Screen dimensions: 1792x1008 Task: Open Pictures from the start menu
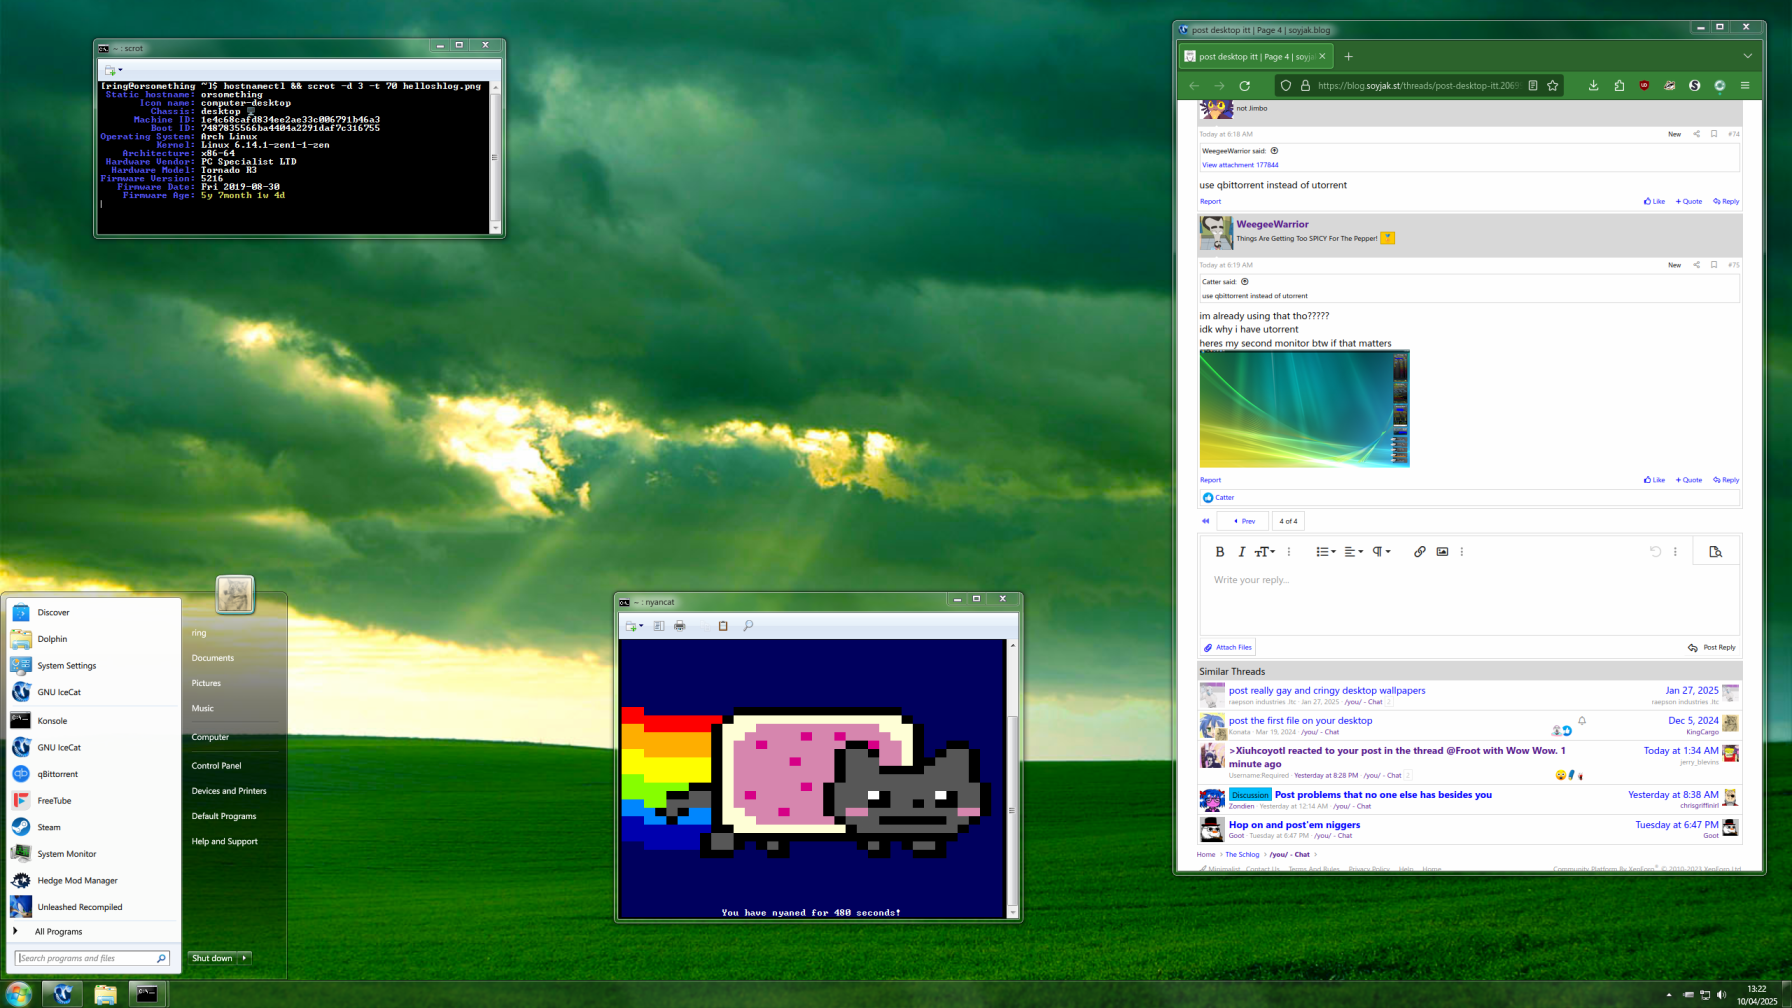click(x=206, y=683)
